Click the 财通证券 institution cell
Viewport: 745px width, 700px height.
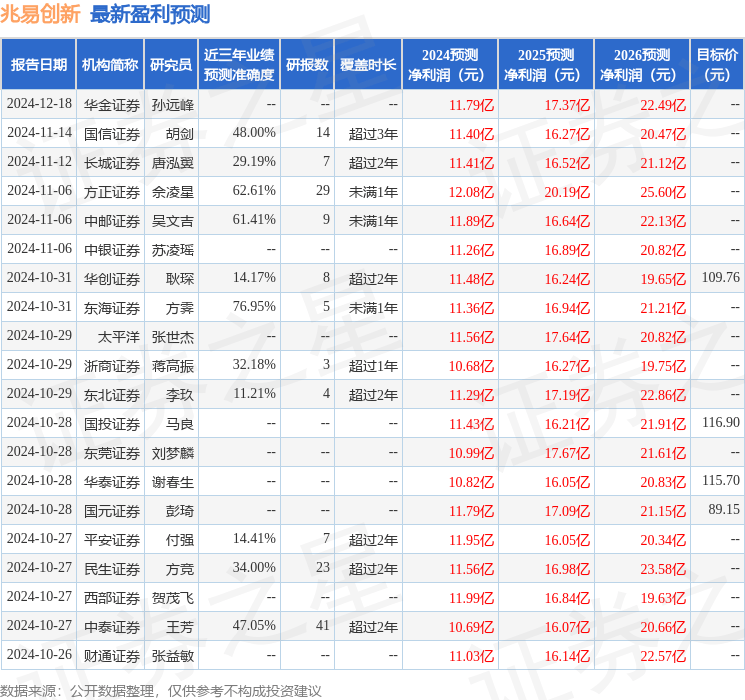point(112,656)
